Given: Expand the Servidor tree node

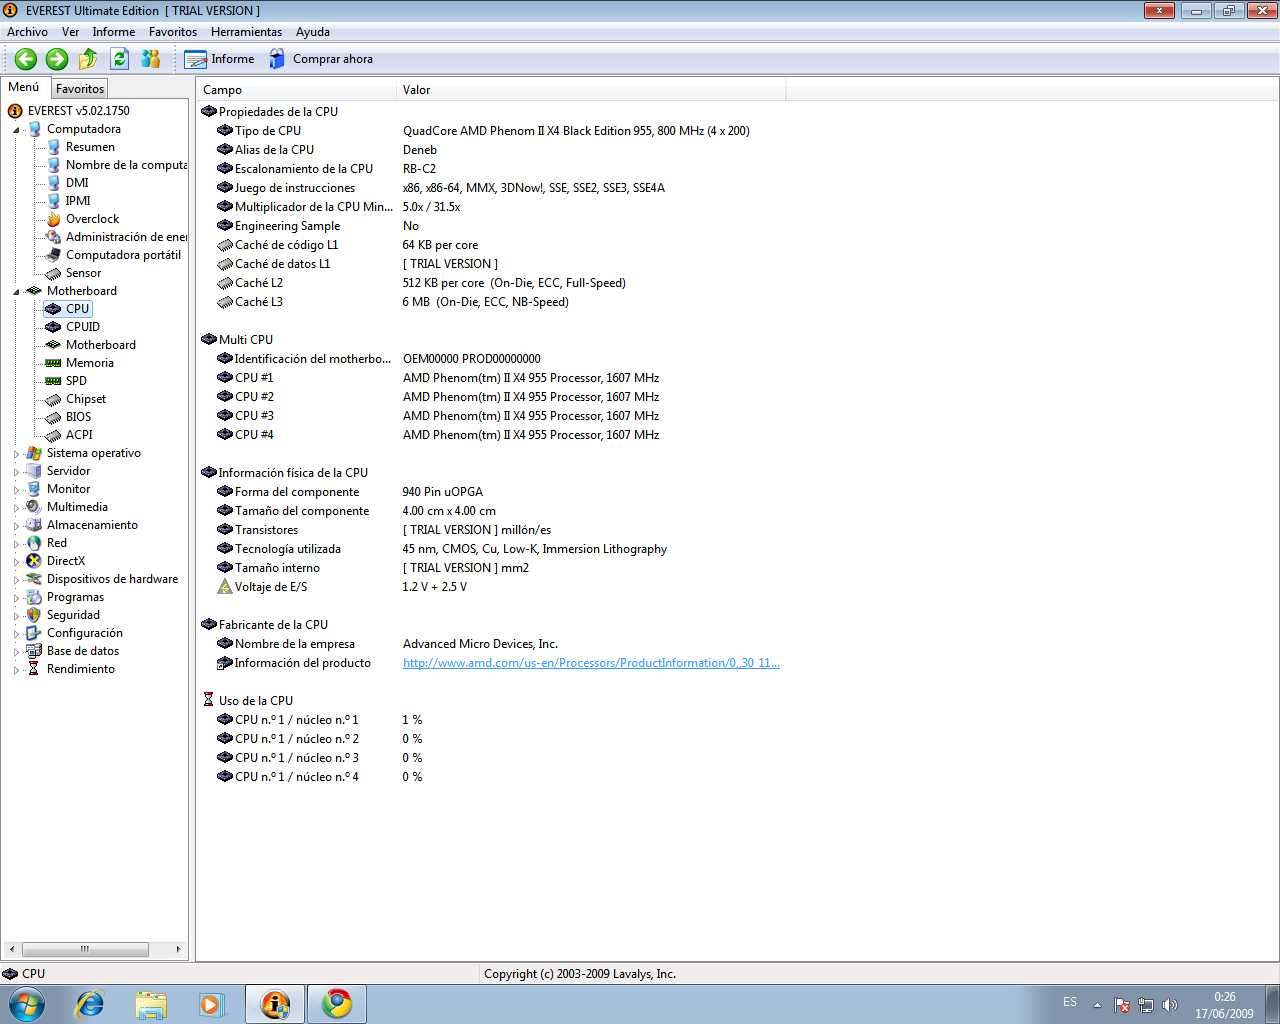Looking at the screenshot, I should [x=16, y=472].
